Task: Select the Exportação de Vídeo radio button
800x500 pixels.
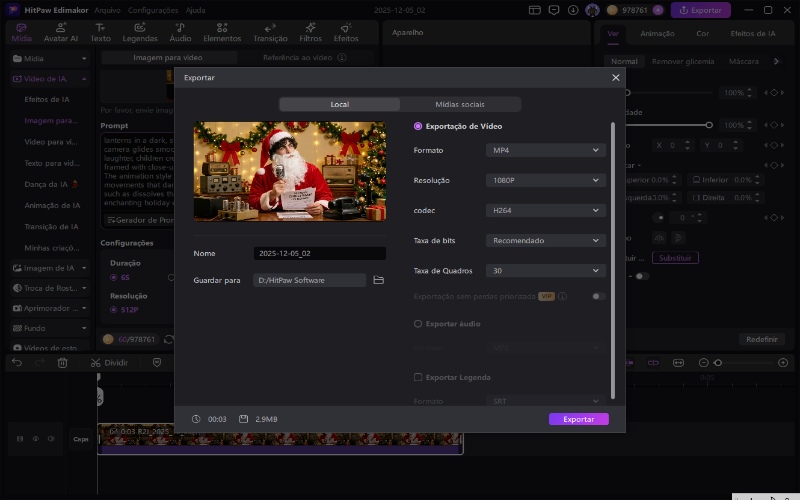Action: [x=418, y=127]
